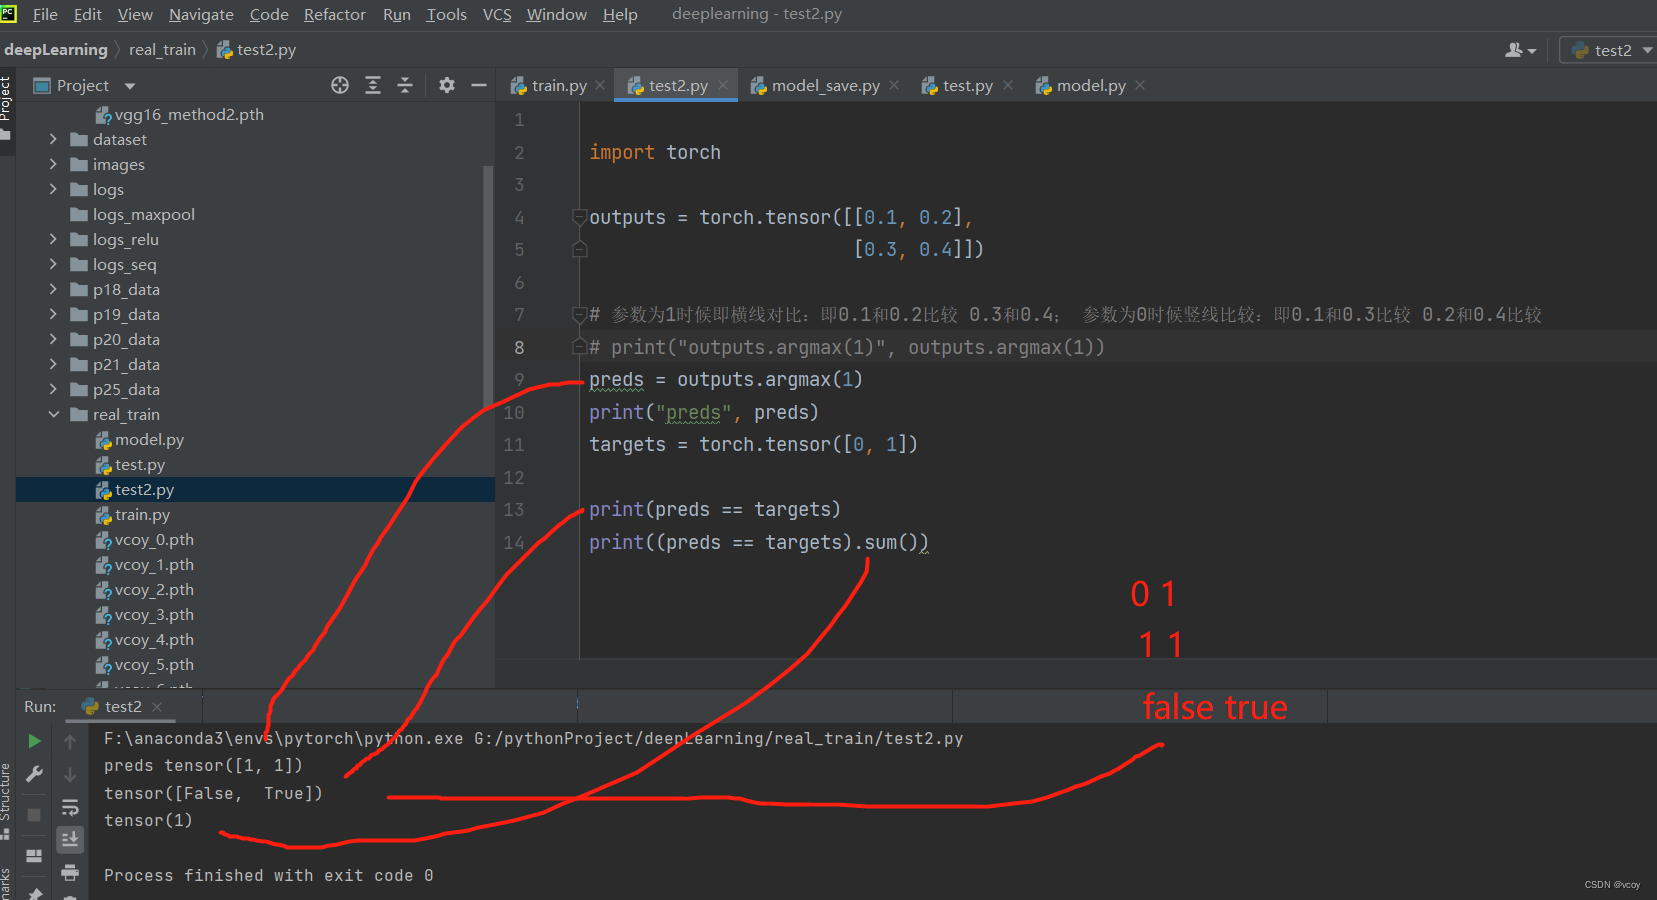Screen dimensions: 1657x900
Task: Expand the p25_data folder
Action: [54, 389]
